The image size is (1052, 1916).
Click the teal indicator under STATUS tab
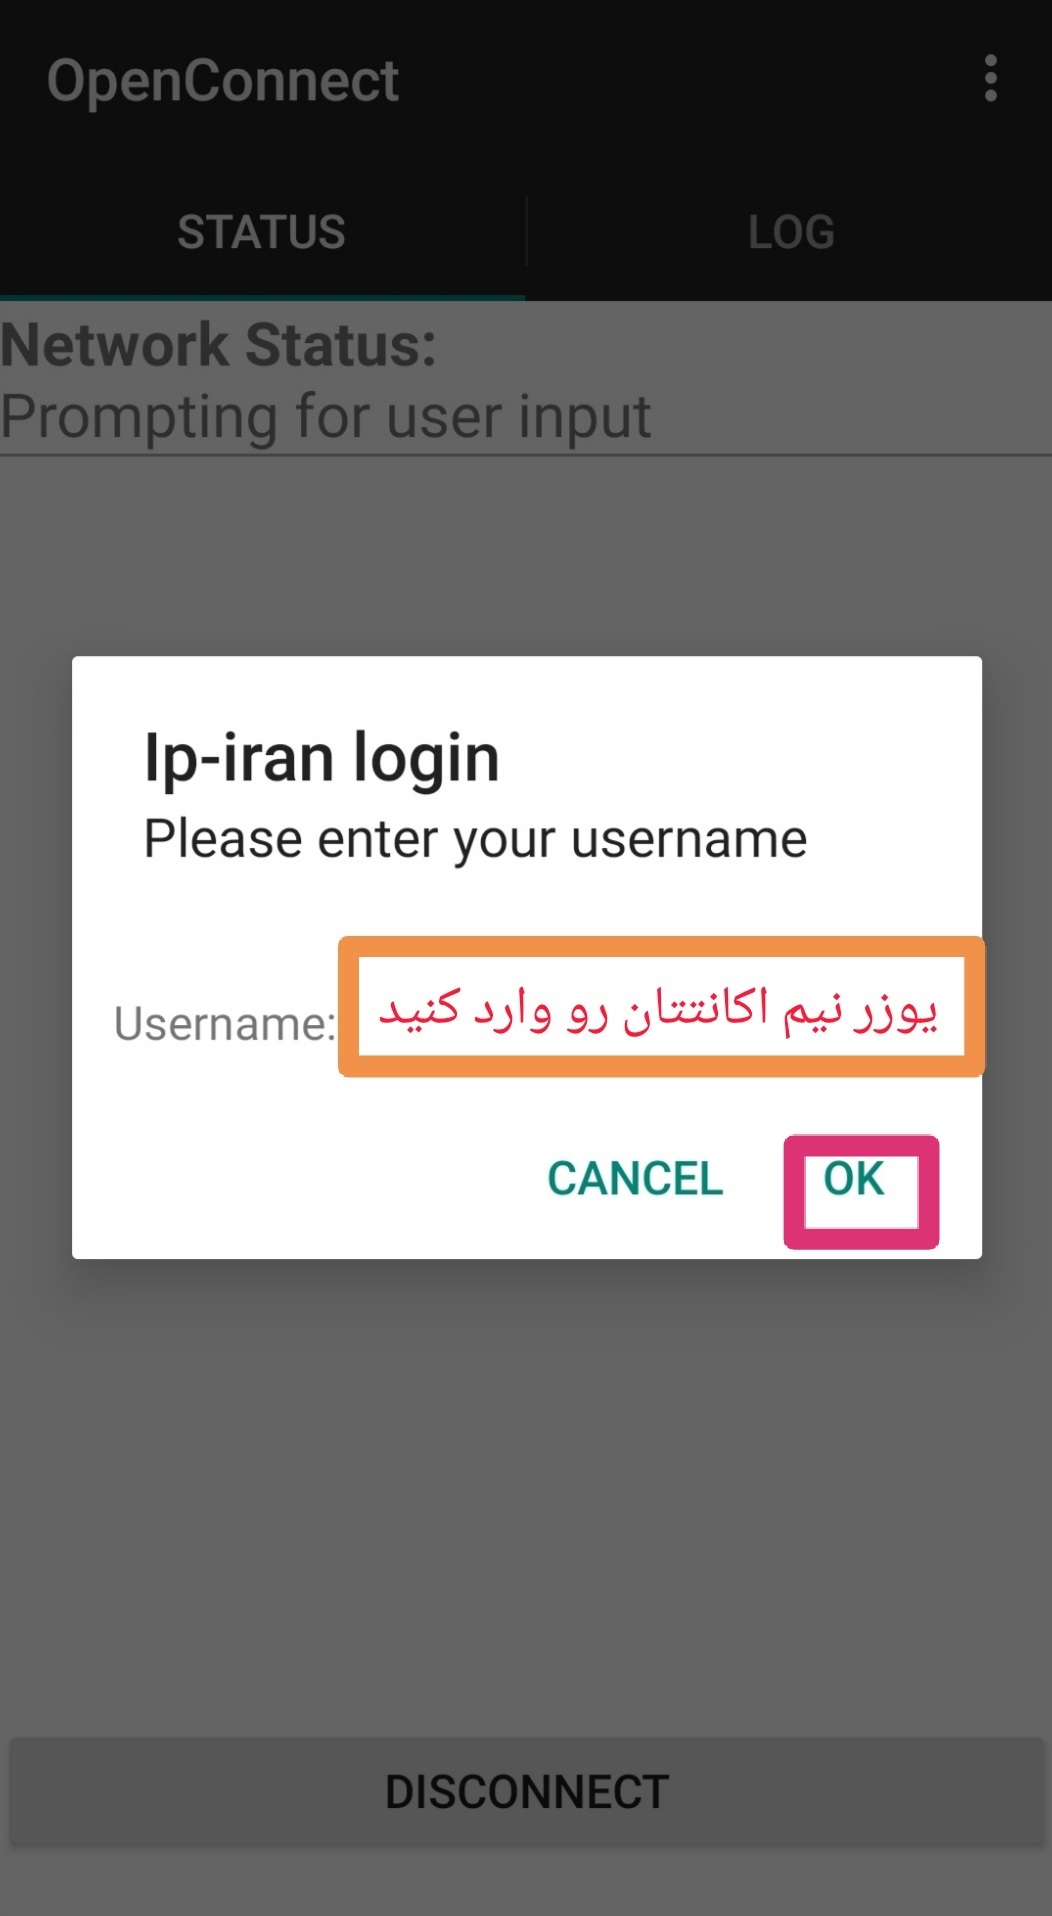pos(262,297)
